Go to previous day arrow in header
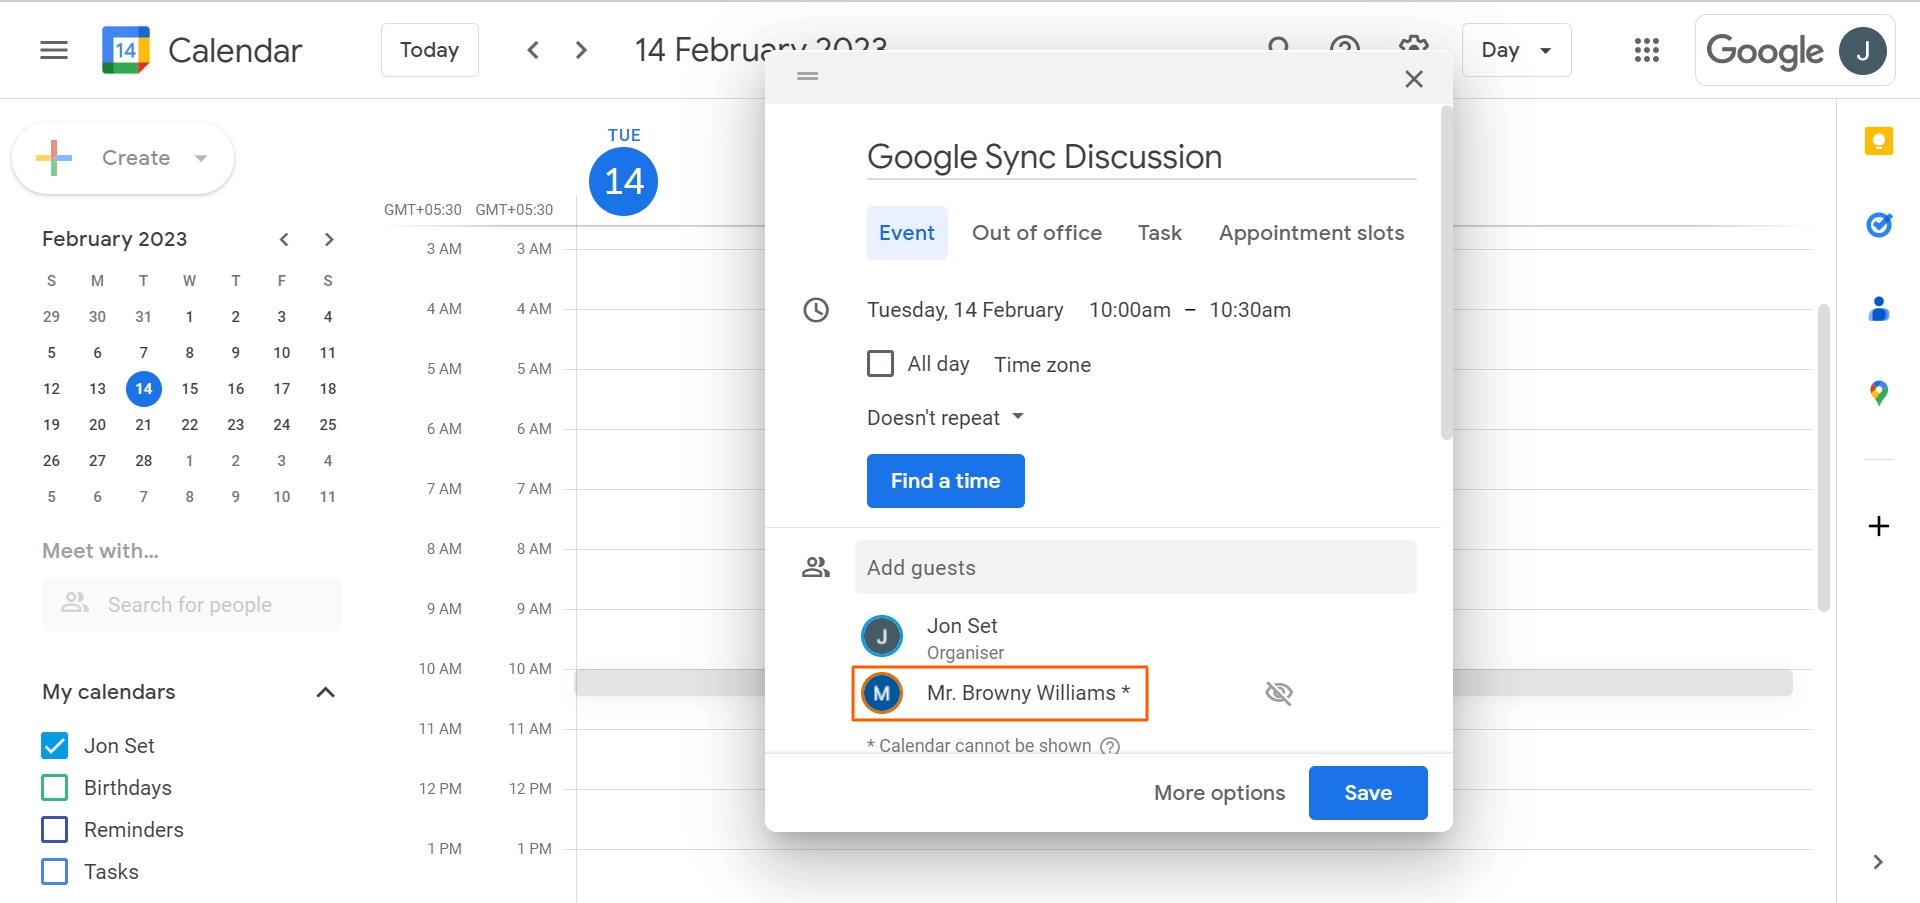This screenshot has height=903, width=1920. (x=533, y=50)
